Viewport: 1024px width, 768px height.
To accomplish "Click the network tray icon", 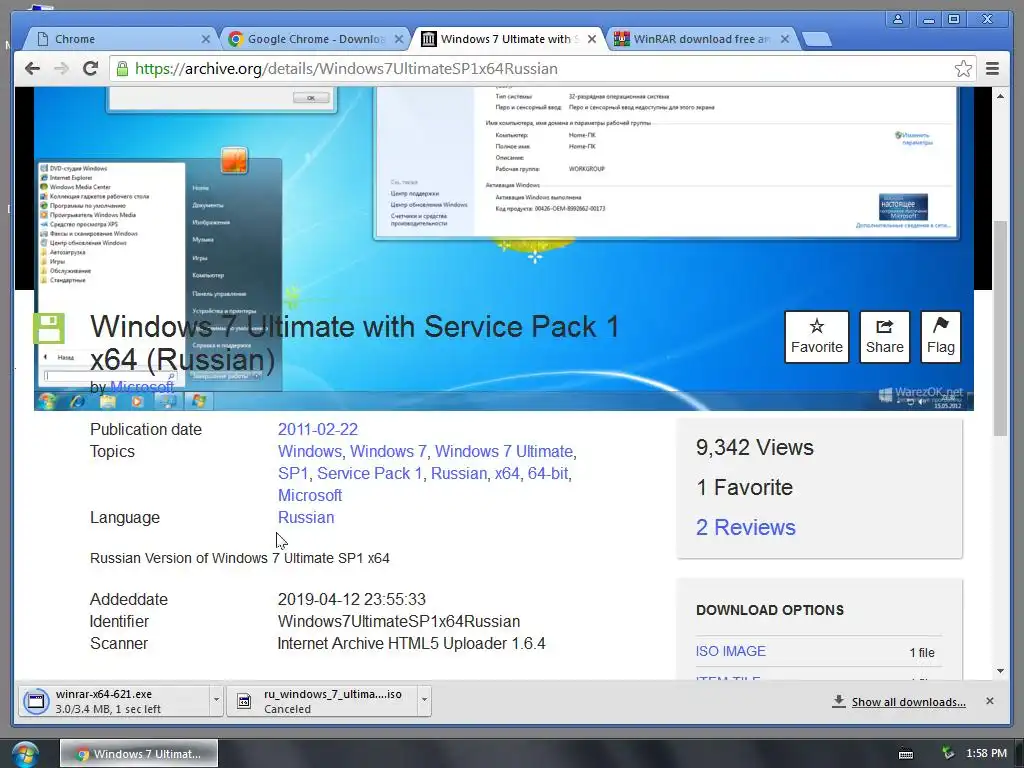I will pyautogui.click(x=948, y=753).
